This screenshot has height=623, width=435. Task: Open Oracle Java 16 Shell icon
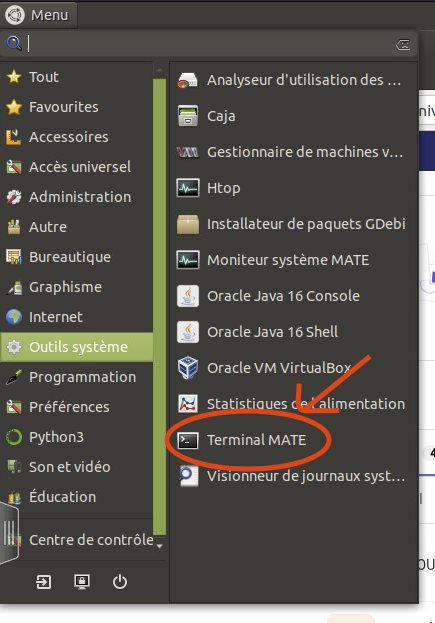coord(188,332)
